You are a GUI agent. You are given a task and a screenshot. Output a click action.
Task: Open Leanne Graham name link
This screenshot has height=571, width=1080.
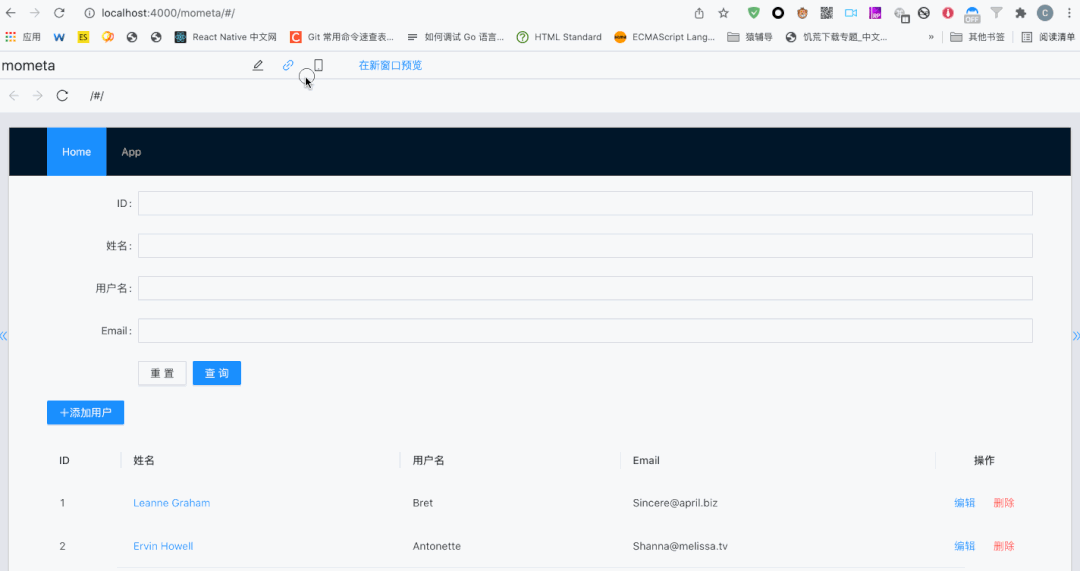pos(172,503)
